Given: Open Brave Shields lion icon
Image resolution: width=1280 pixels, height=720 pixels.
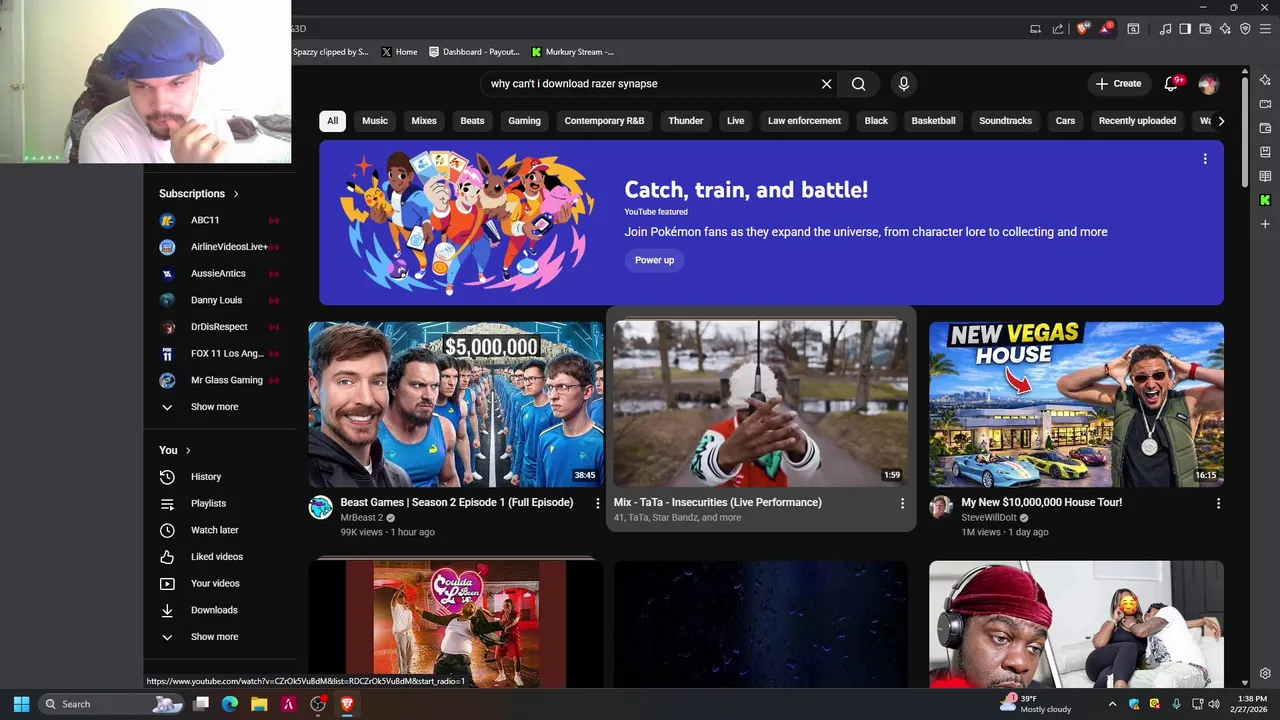Looking at the screenshot, I should 1082,29.
